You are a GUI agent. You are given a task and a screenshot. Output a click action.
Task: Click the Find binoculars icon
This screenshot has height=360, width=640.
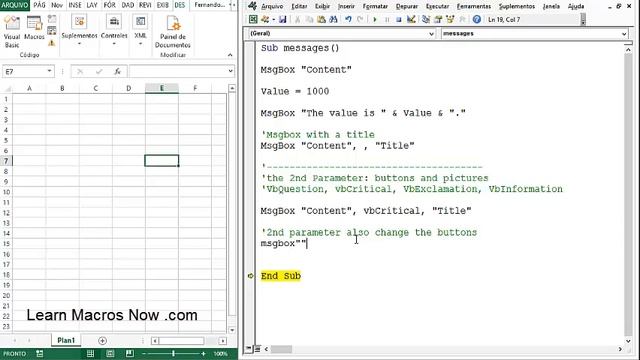tap(333, 19)
